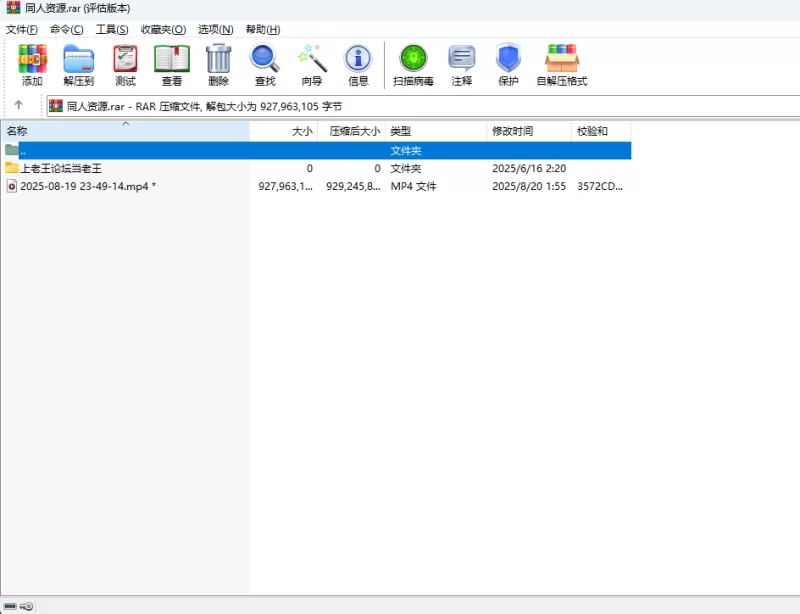Open the 帮助(H) menu
This screenshot has width=800, height=614.
(x=263, y=30)
